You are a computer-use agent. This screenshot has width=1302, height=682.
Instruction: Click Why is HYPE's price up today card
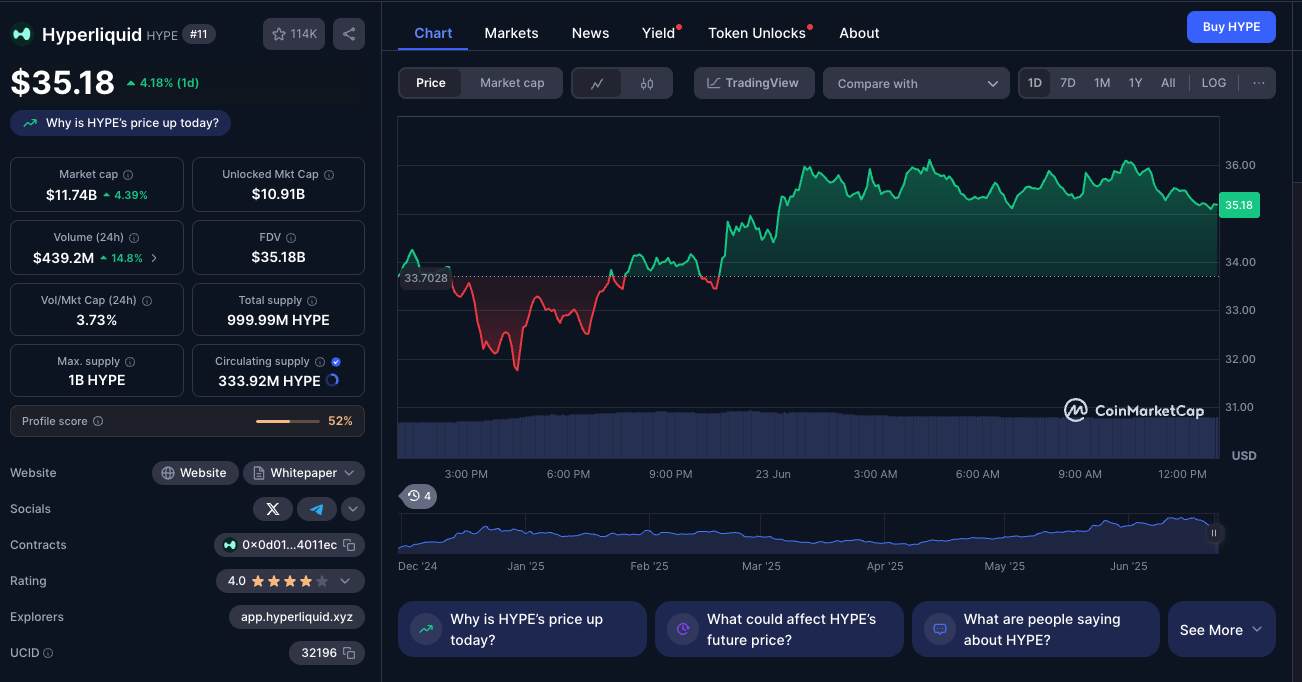pyautogui.click(x=522, y=629)
